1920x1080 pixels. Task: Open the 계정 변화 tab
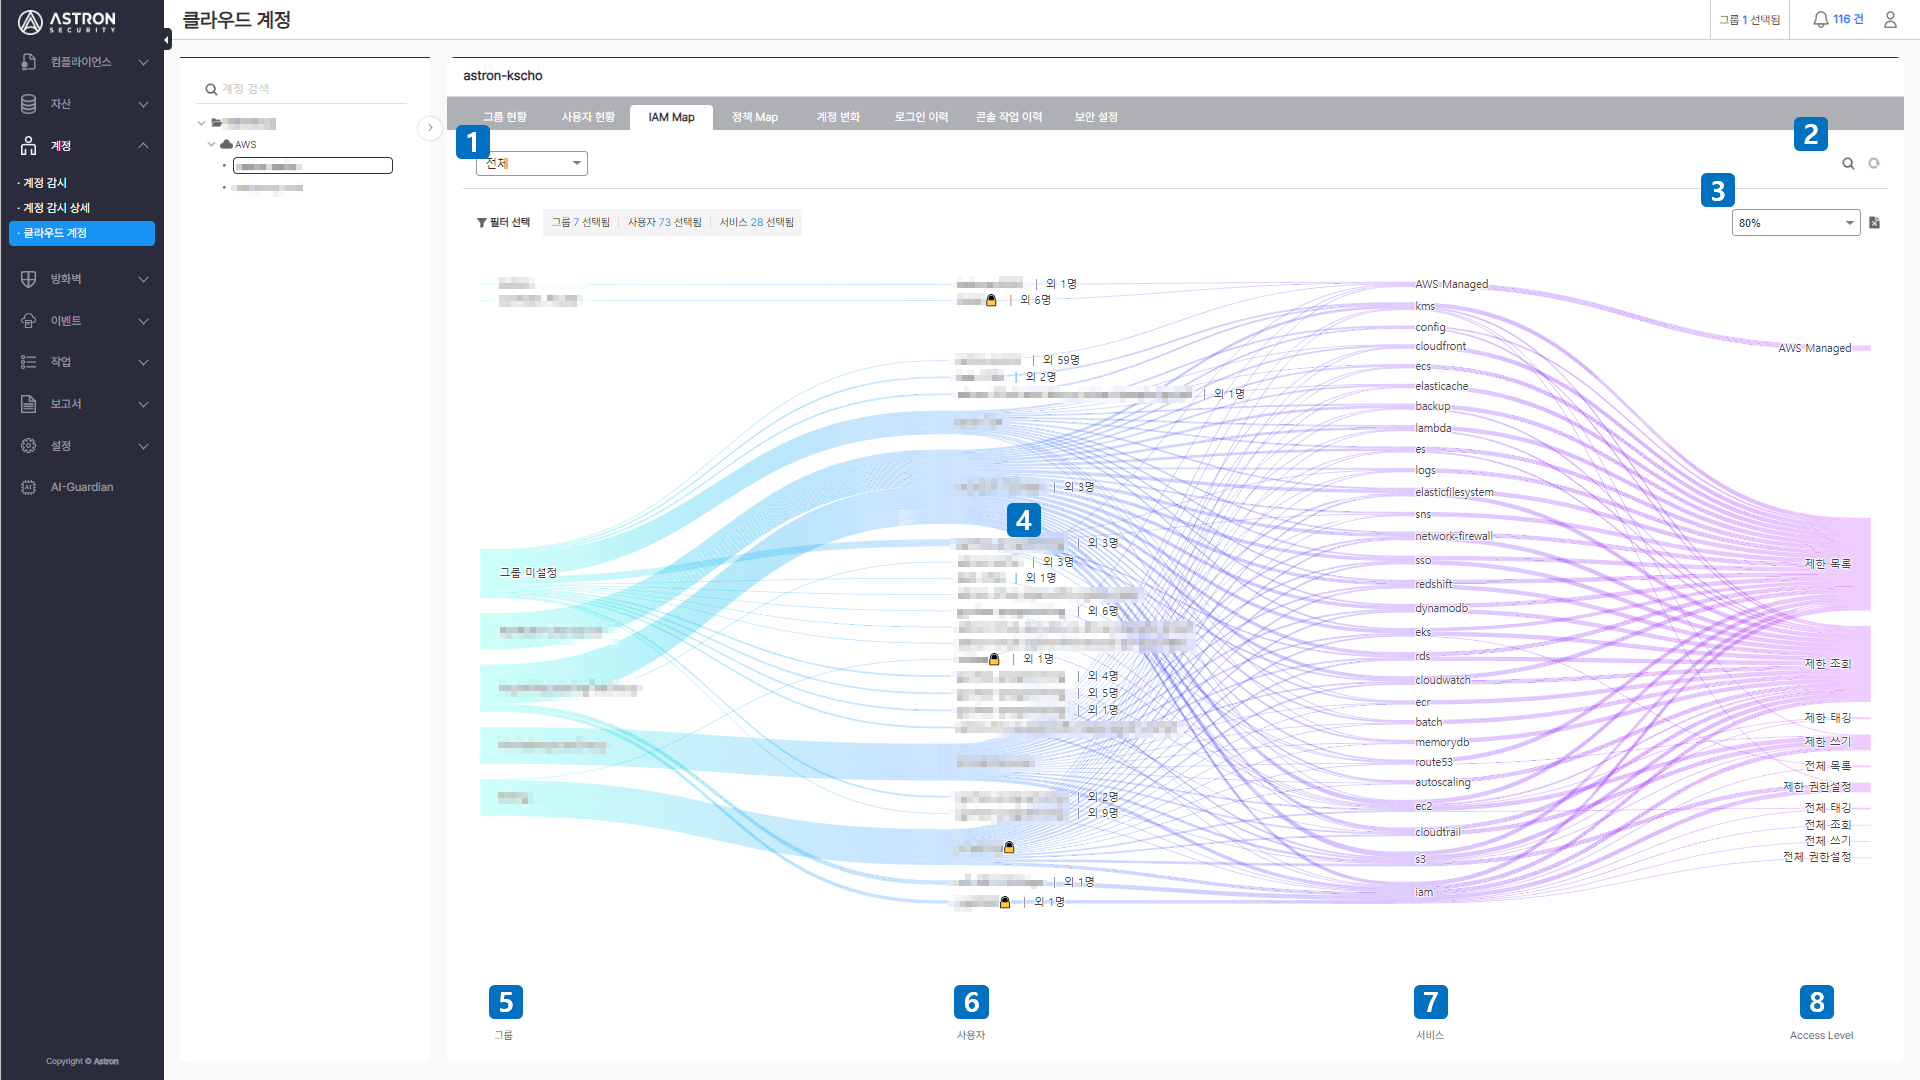click(838, 117)
